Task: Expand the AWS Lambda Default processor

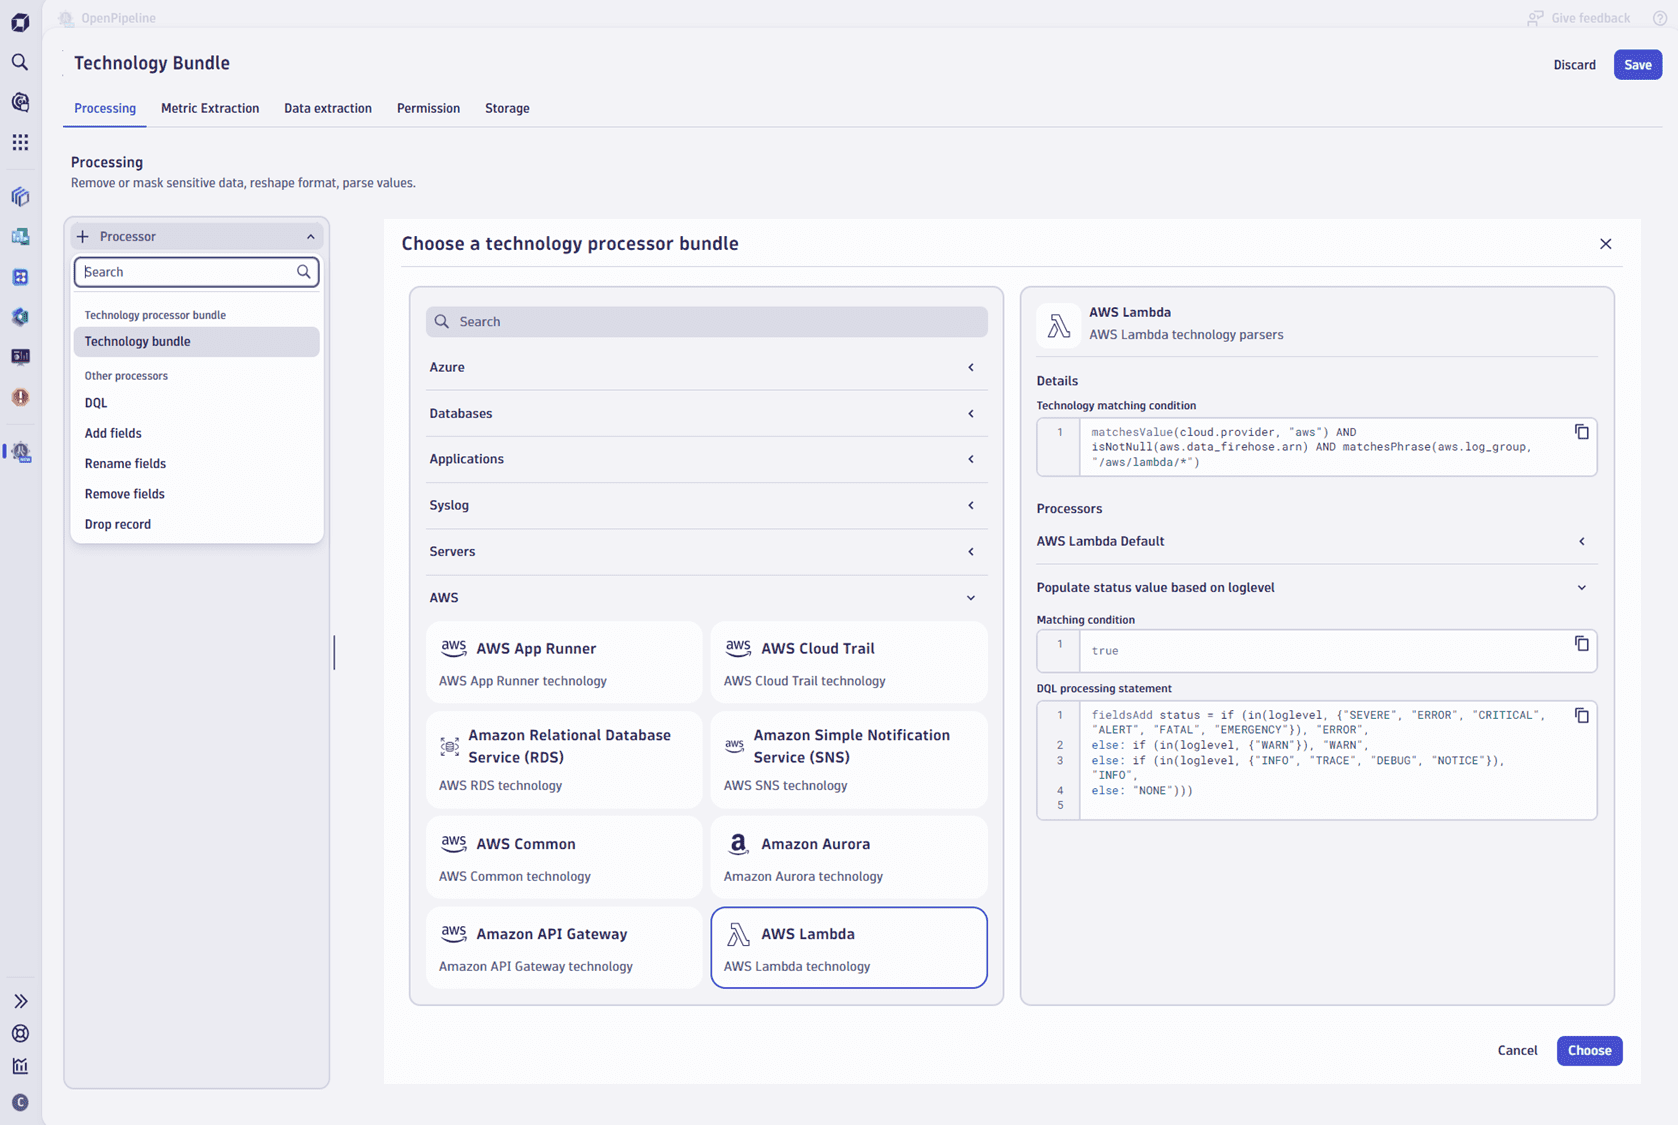Action: (1316, 541)
